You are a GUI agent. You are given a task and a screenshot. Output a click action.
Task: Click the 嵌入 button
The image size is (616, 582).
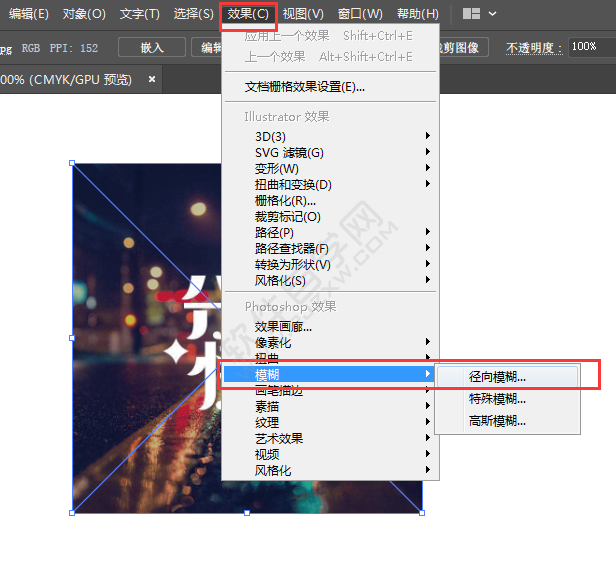(x=152, y=48)
